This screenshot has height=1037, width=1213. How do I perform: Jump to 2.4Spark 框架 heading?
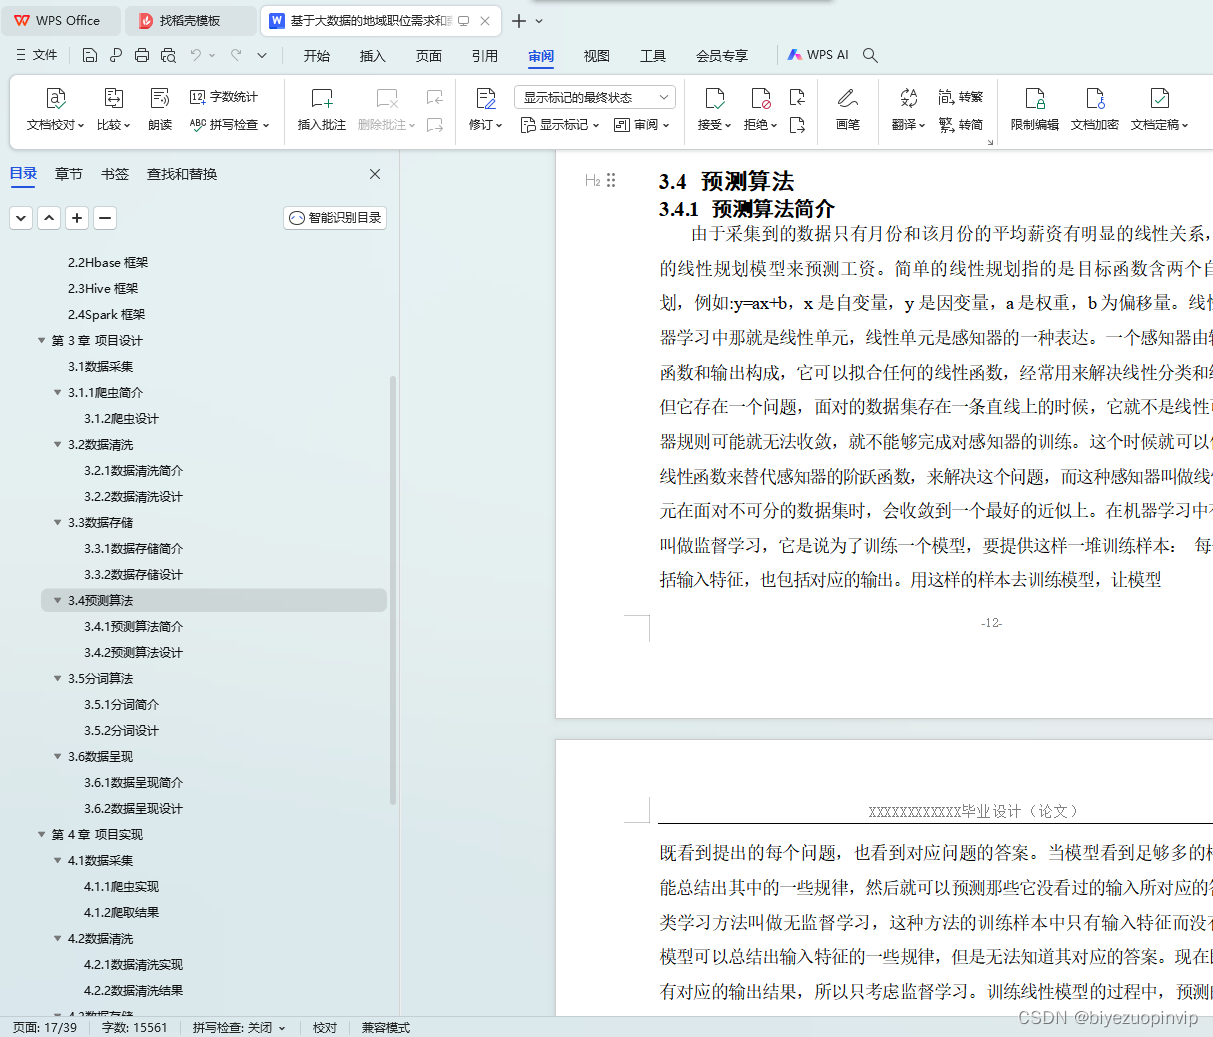pyautogui.click(x=106, y=315)
